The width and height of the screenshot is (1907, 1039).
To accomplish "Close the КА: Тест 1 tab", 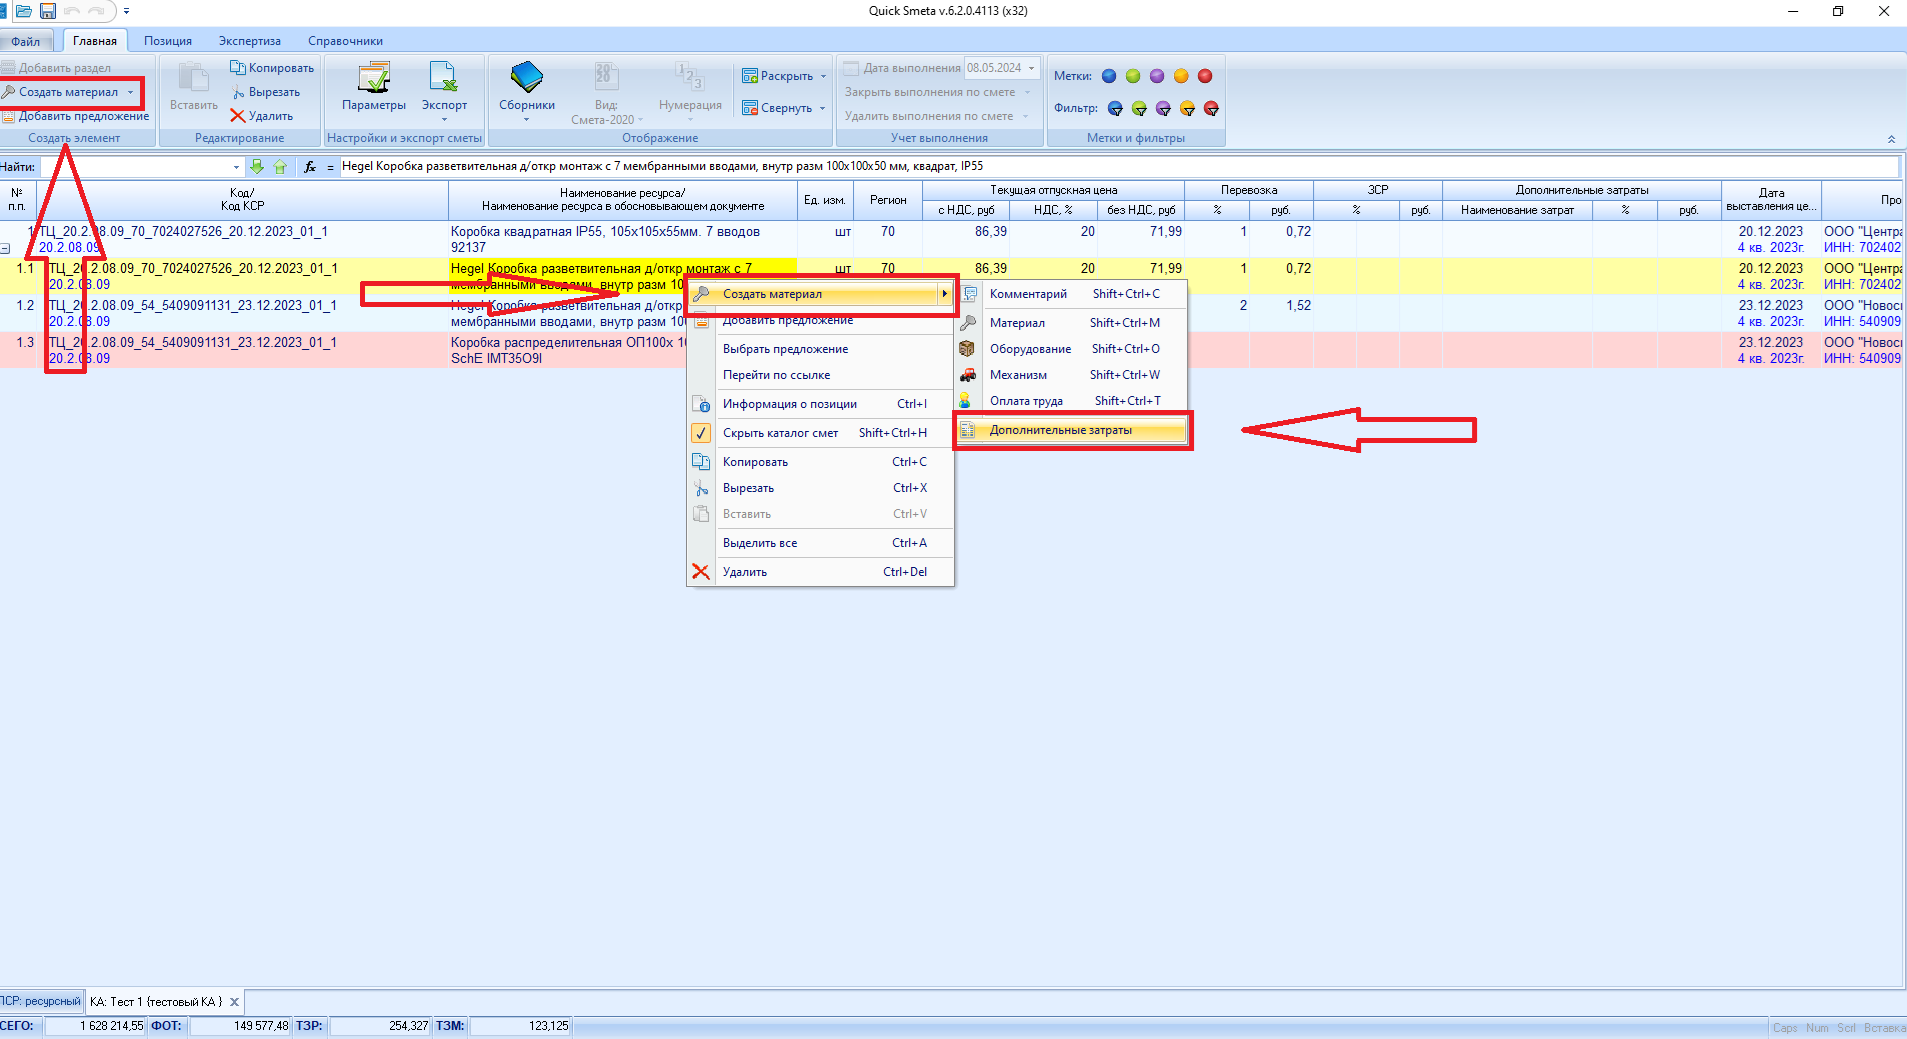I will [235, 1002].
